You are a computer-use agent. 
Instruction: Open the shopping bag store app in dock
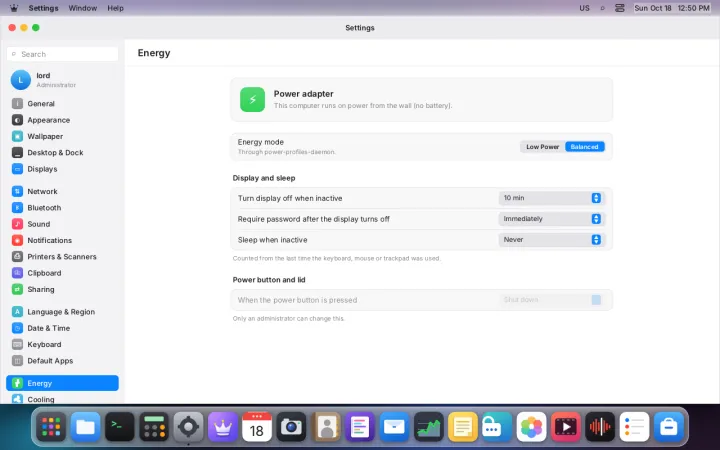click(669, 427)
